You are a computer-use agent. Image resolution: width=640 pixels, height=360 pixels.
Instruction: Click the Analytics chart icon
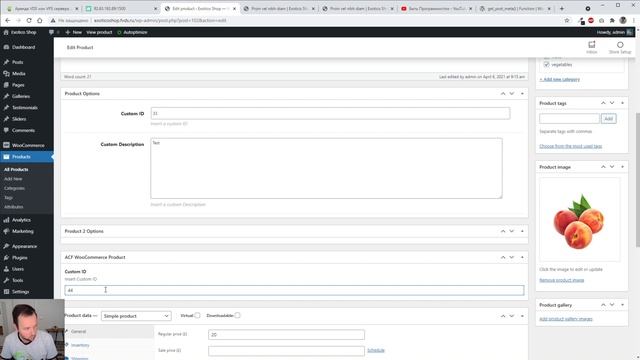(x=6, y=220)
